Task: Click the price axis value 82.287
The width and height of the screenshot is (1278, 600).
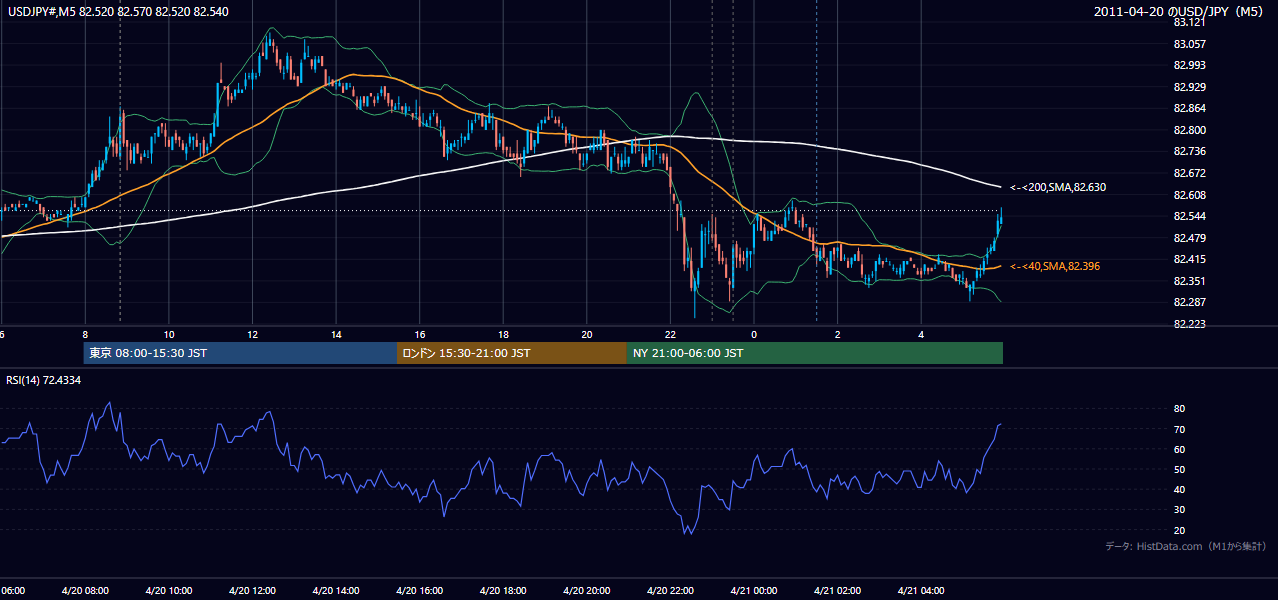Action: click(1190, 302)
